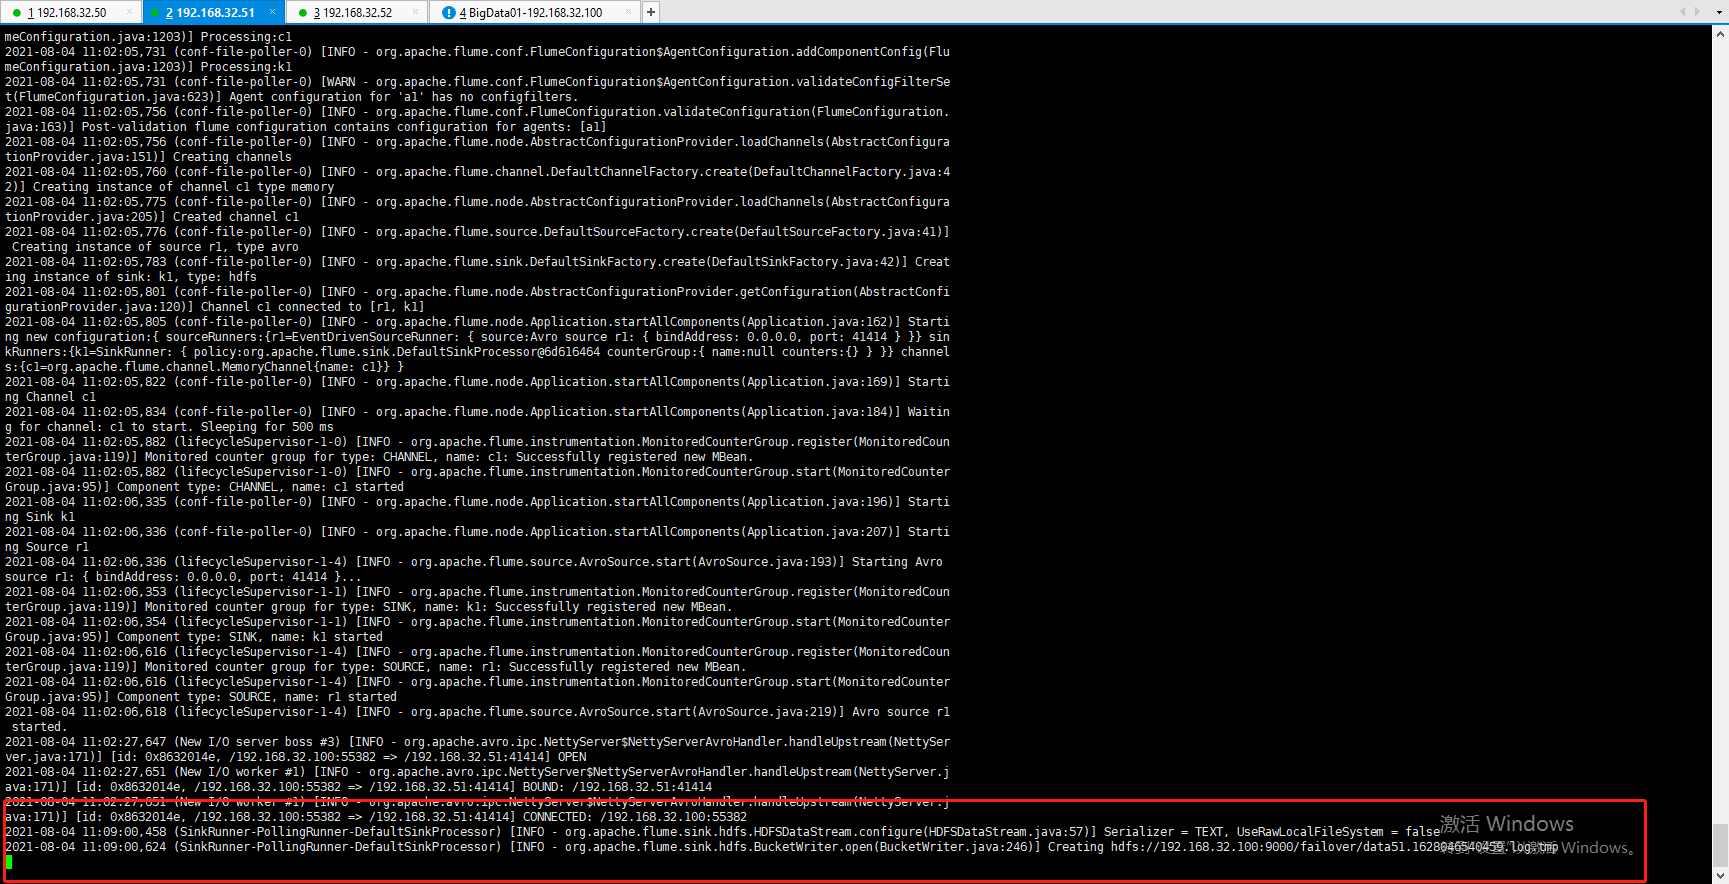Screen dimensions: 1729x884
Task: Close the 192.168.32.51 session tab
Action: (274, 12)
